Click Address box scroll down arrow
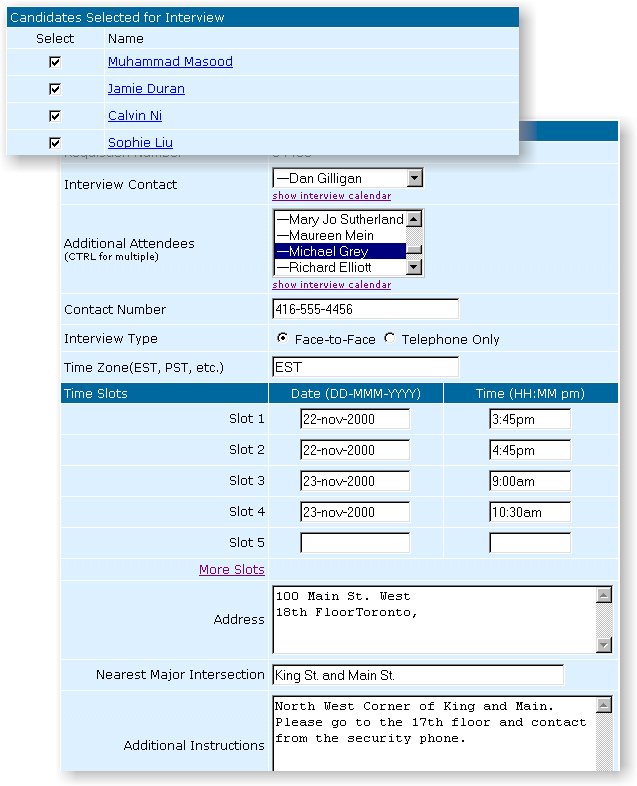The height and width of the screenshot is (786, 637). 604,645
